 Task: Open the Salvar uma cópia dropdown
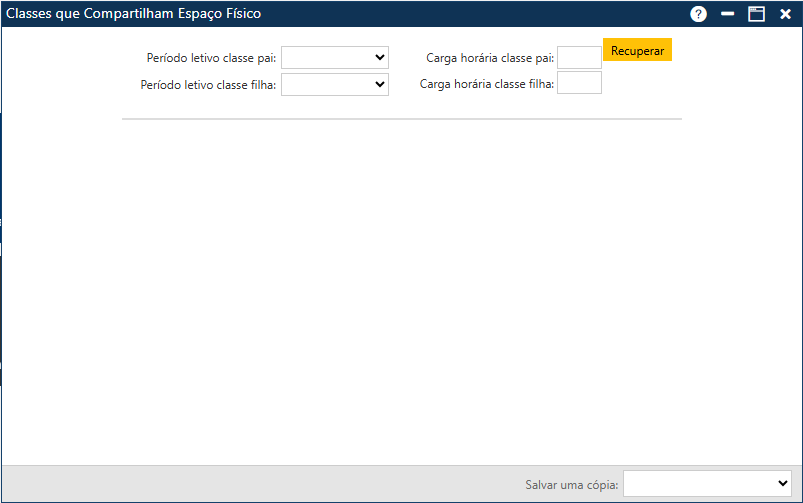[707, 483]
